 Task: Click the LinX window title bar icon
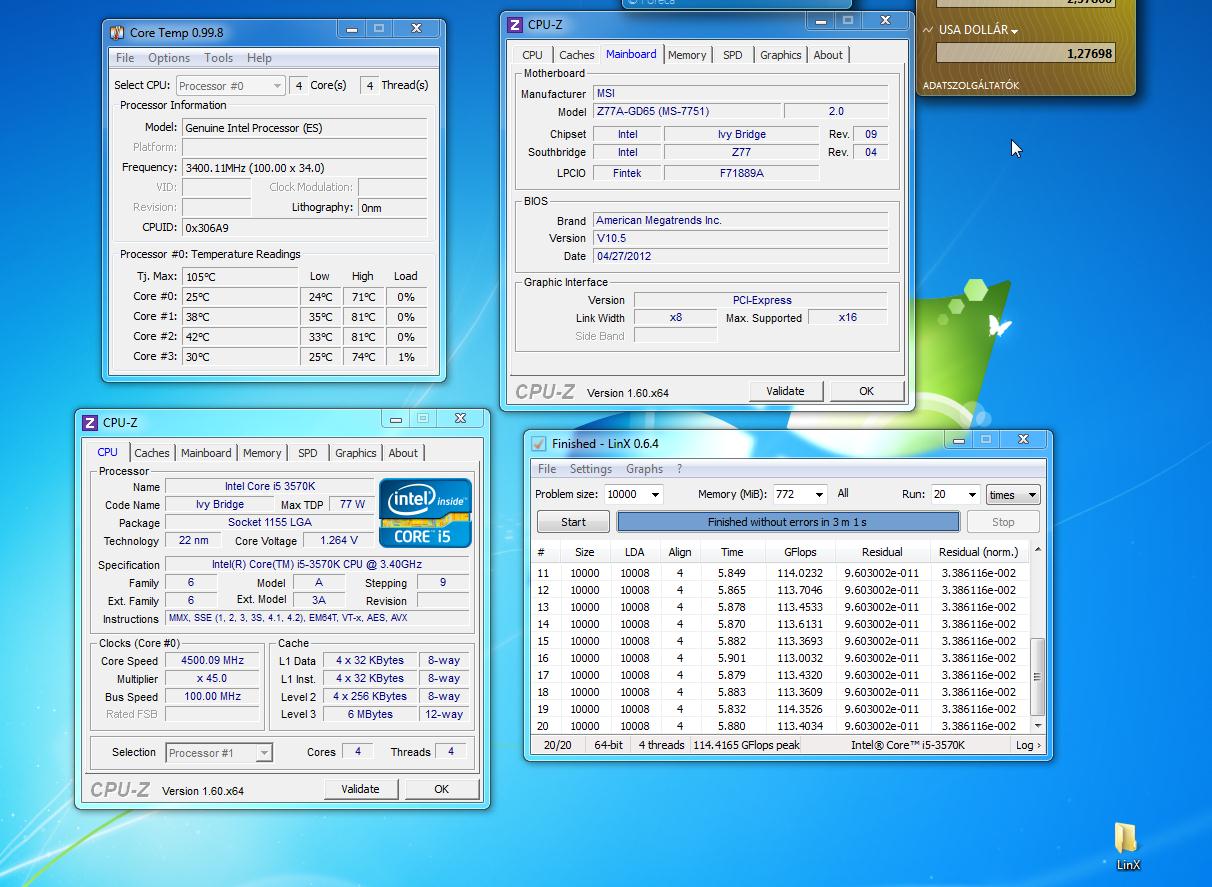pyautogui.click(x=539, y=443)
